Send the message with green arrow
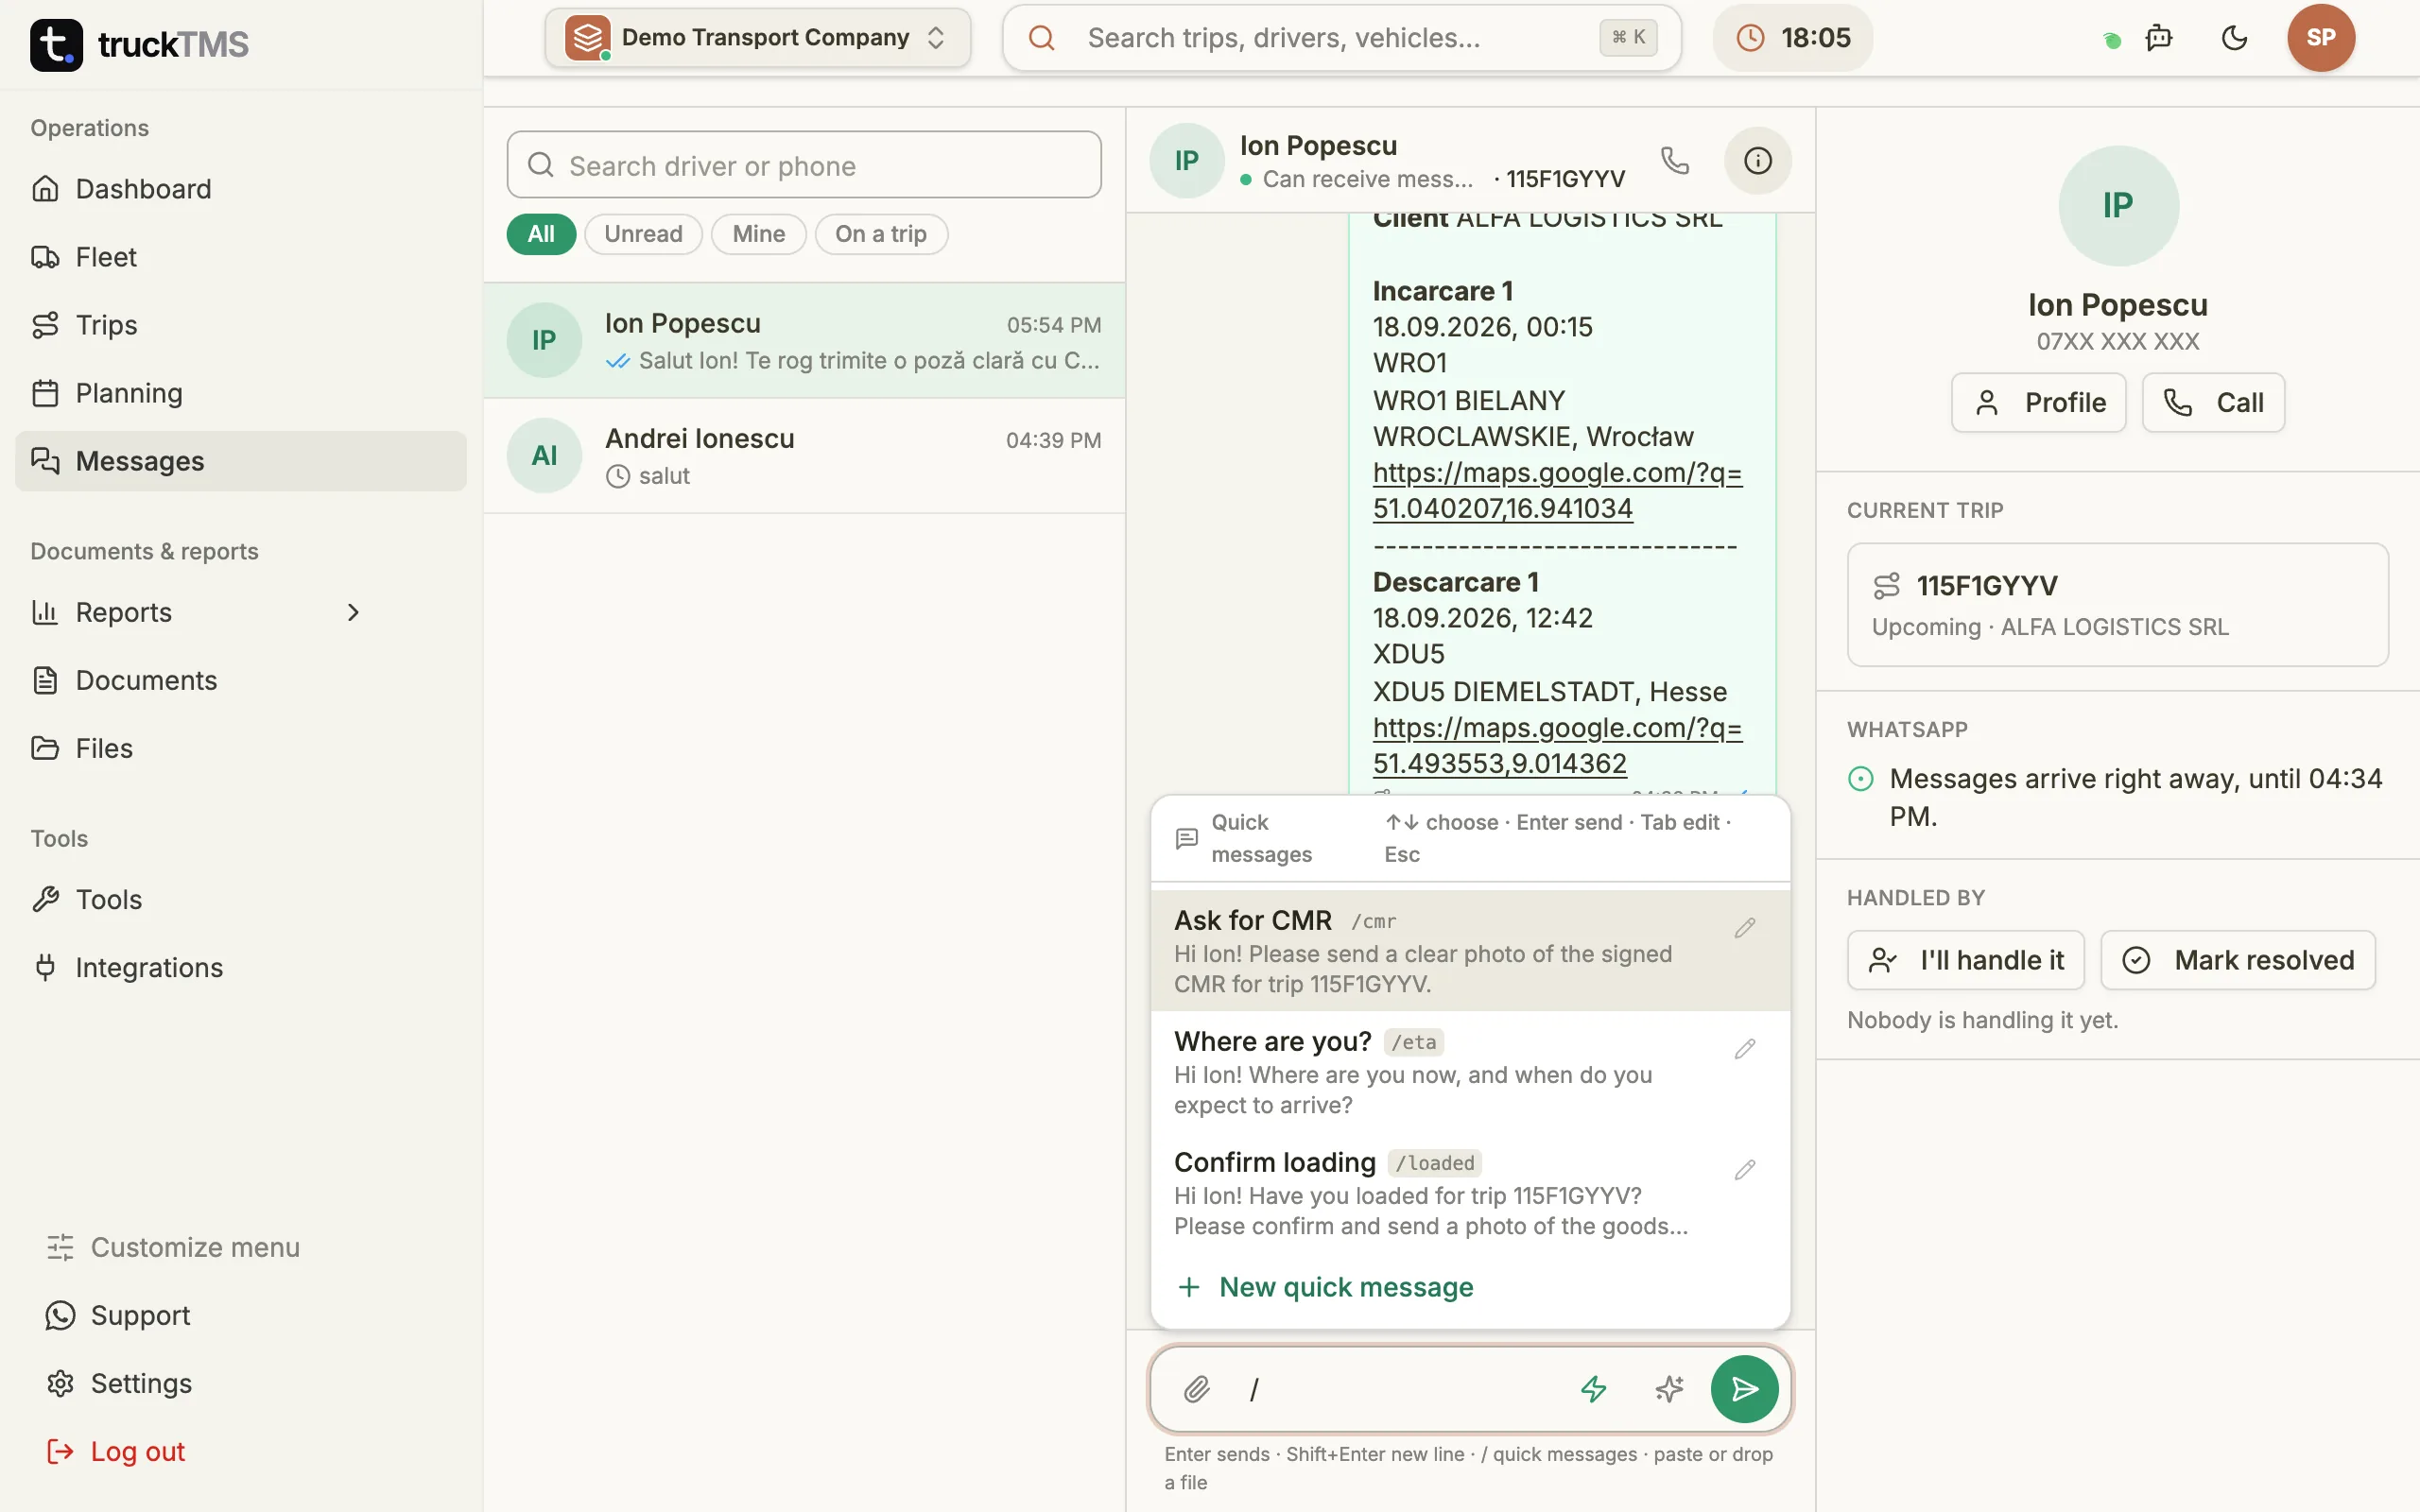This screenshot has width=2420, height=1512. coord(1744,1389)
